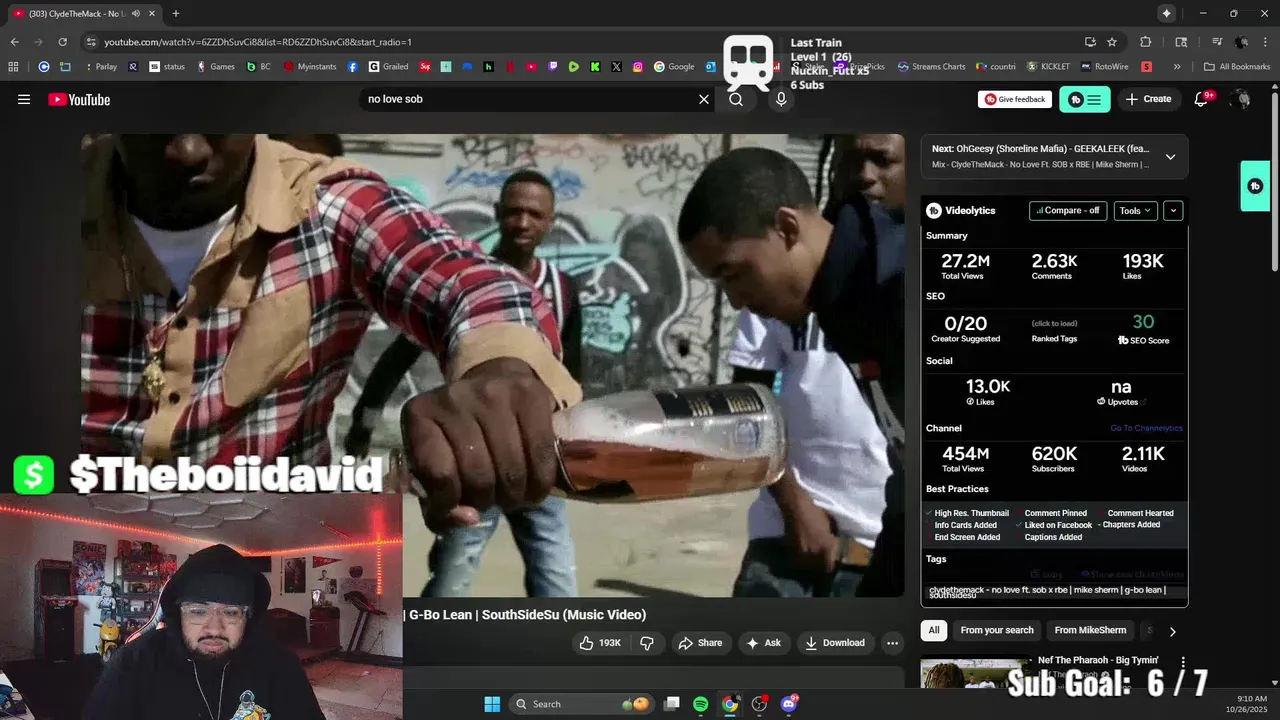1280x720 pixels.
Task: Select the All filter chip
Action: 934,630
